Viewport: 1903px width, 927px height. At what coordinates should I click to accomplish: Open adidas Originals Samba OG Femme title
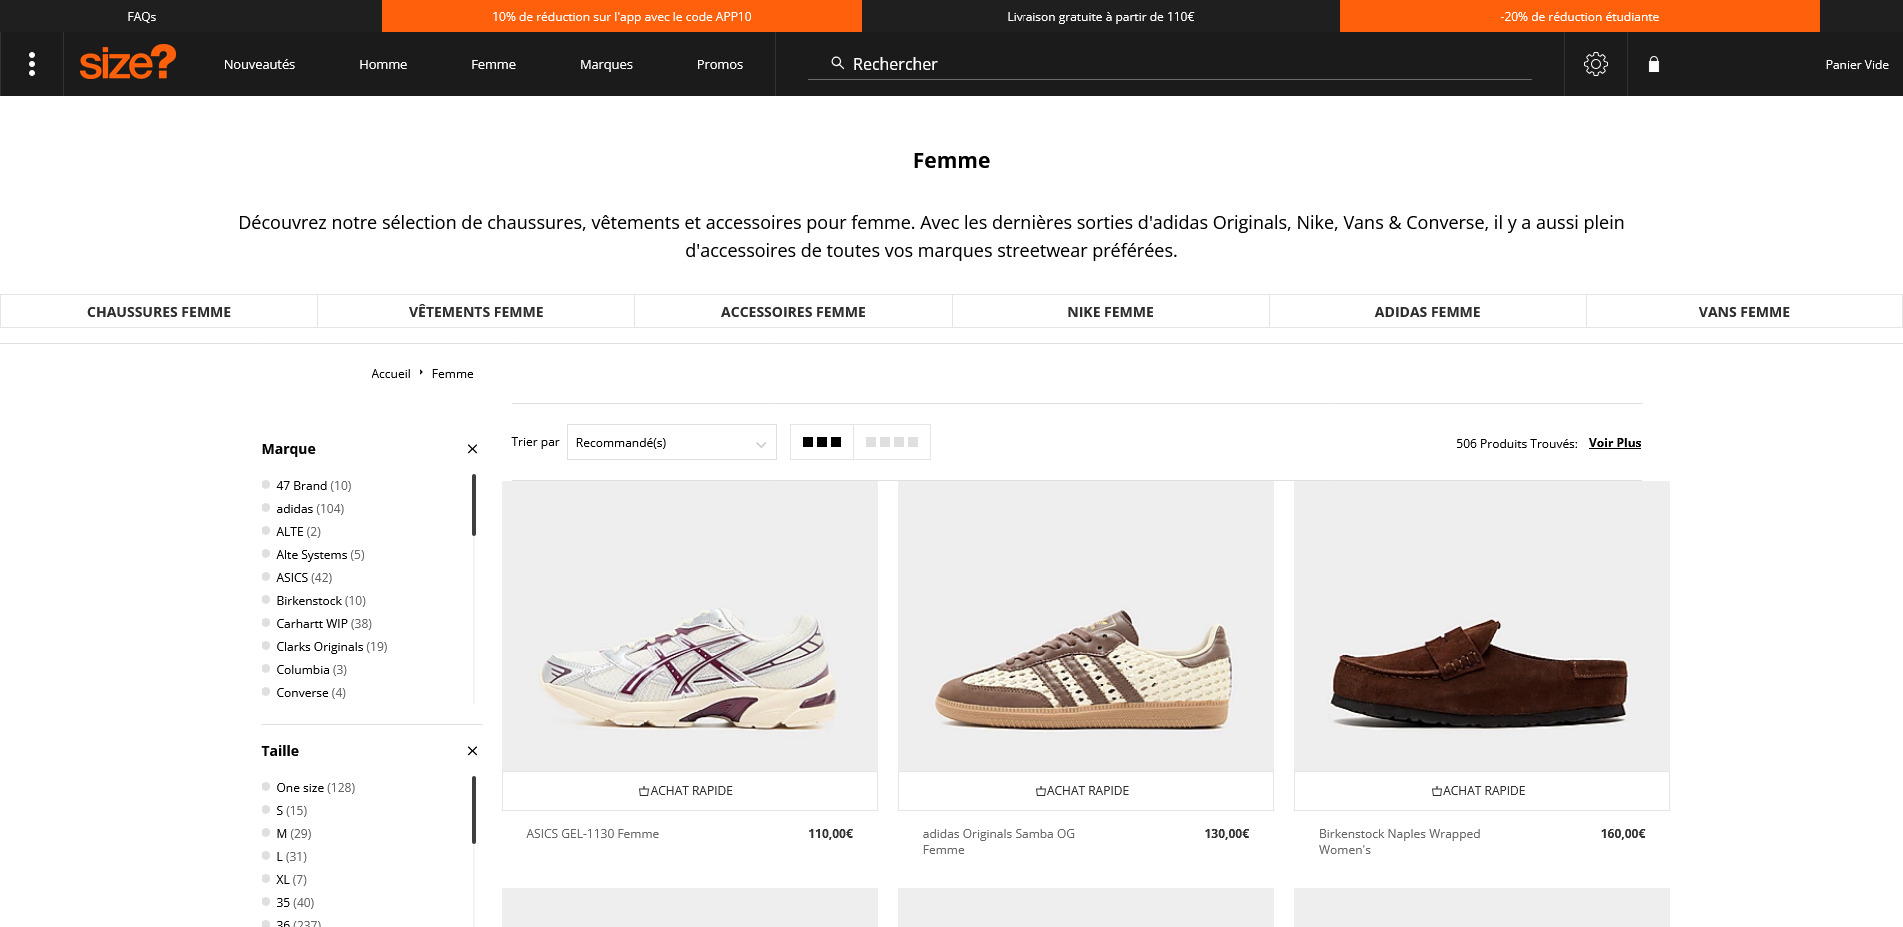click(999, 841)
